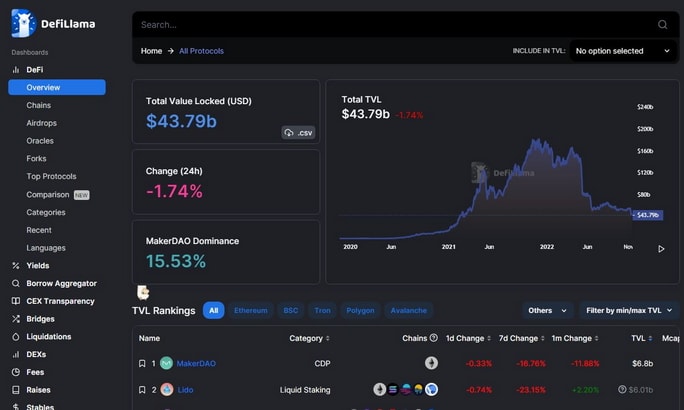Click the Chains column help icon
The image size is (684, 410).
point(433,338)
